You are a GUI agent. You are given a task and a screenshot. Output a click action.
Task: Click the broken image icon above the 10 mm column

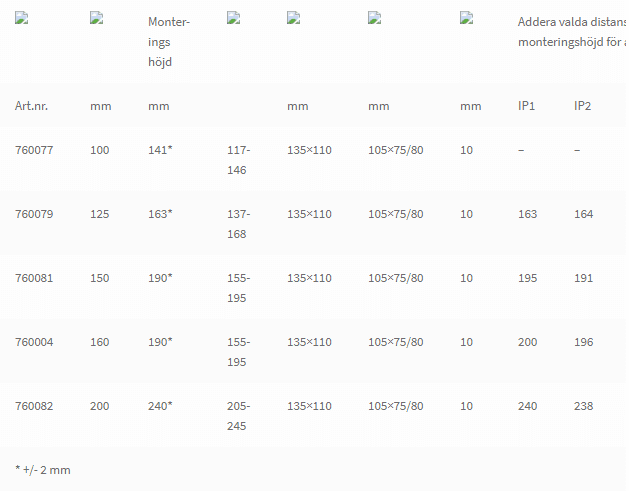(x=466, y=18)
